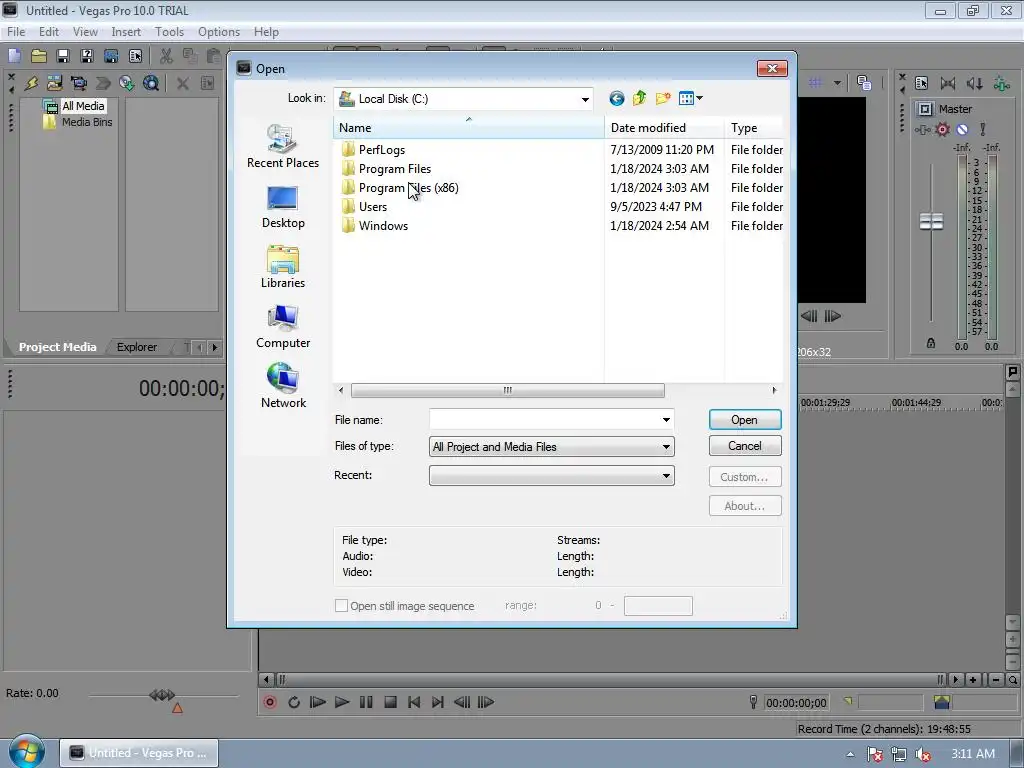Image resolution: width=1024 pixels, height=768 pixels.
Task: Click Pause in the transport bar
Action: [x=366, y=702]
